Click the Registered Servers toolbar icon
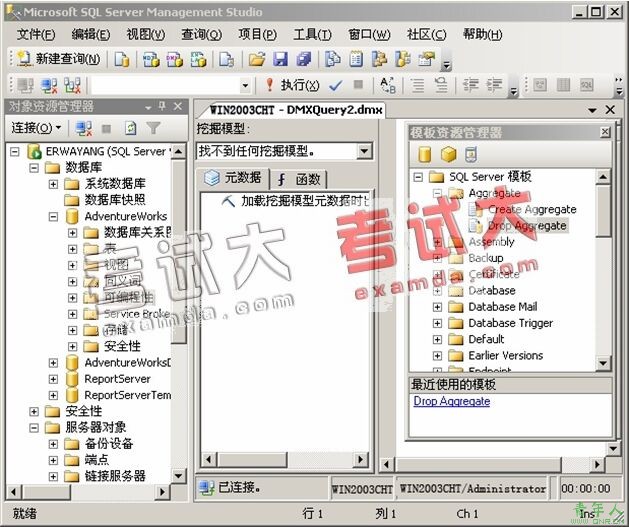This screenshot has width=629, height=527. tap(333, 59)
